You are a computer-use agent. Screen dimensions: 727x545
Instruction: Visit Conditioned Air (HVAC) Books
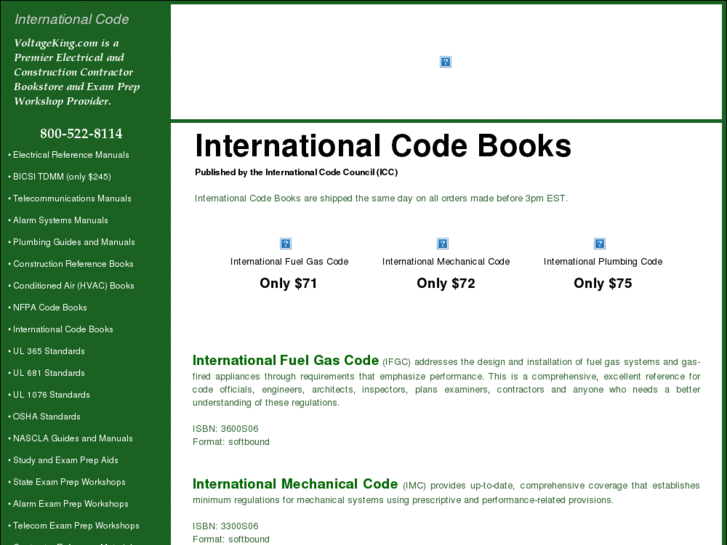click(x=73, y=286)
